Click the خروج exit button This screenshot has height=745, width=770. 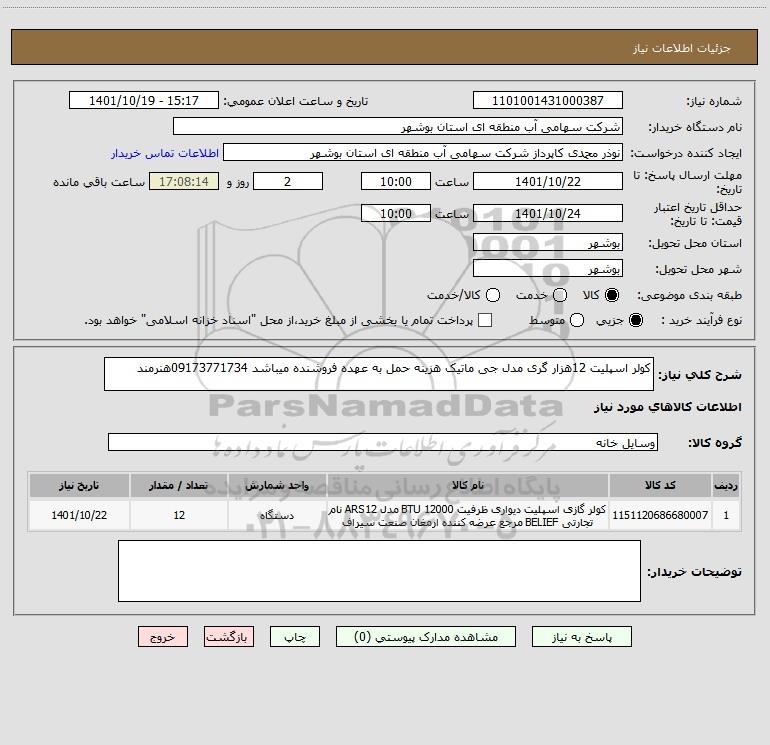pos(163,636)
